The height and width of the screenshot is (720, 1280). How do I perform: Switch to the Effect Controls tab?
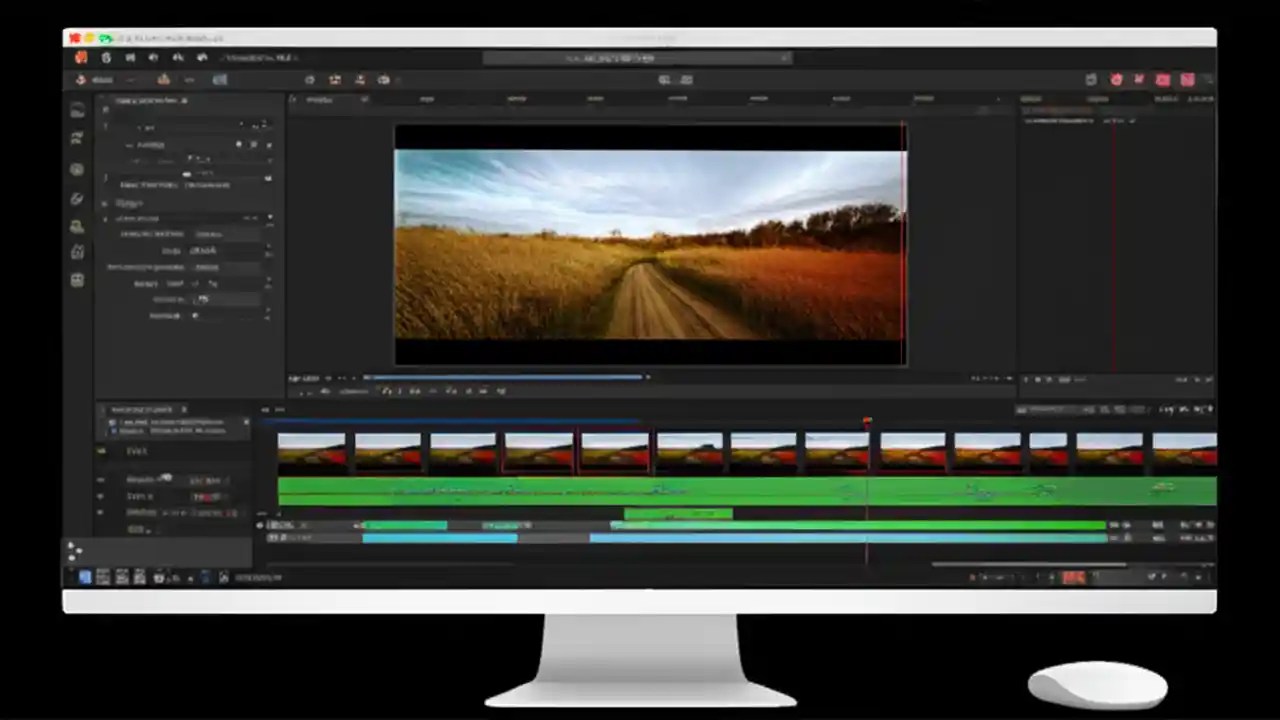(x=150, y=100)
